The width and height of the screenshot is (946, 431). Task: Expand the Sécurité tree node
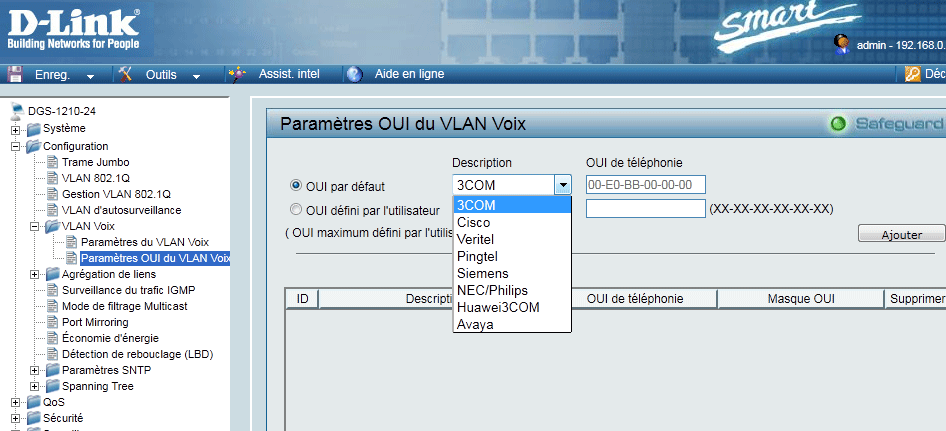click(x=16, y=419)
